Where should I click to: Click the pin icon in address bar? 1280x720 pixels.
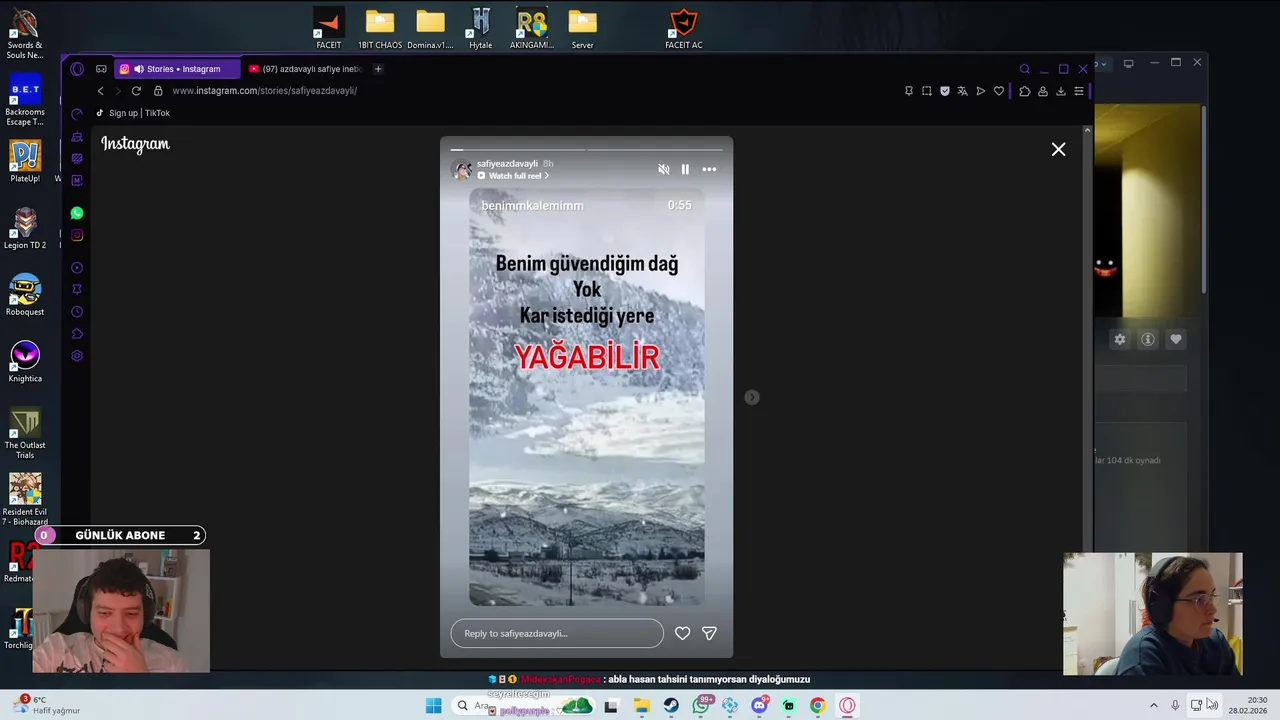point(908,91)
